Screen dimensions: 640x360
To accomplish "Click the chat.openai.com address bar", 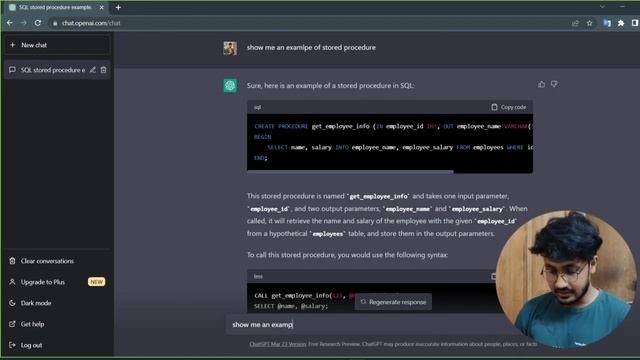I will coord(310,23).
